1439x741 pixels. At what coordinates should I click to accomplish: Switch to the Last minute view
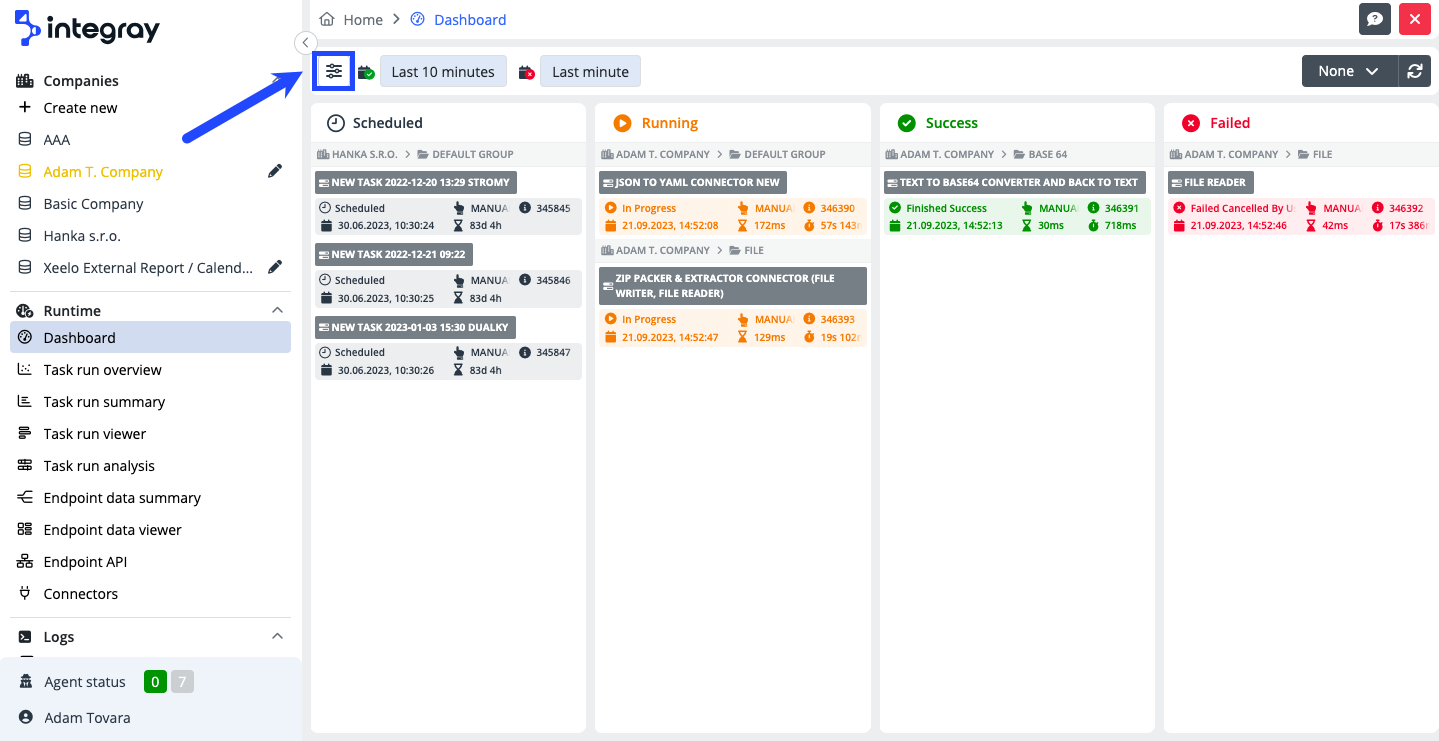click(589, 70)
